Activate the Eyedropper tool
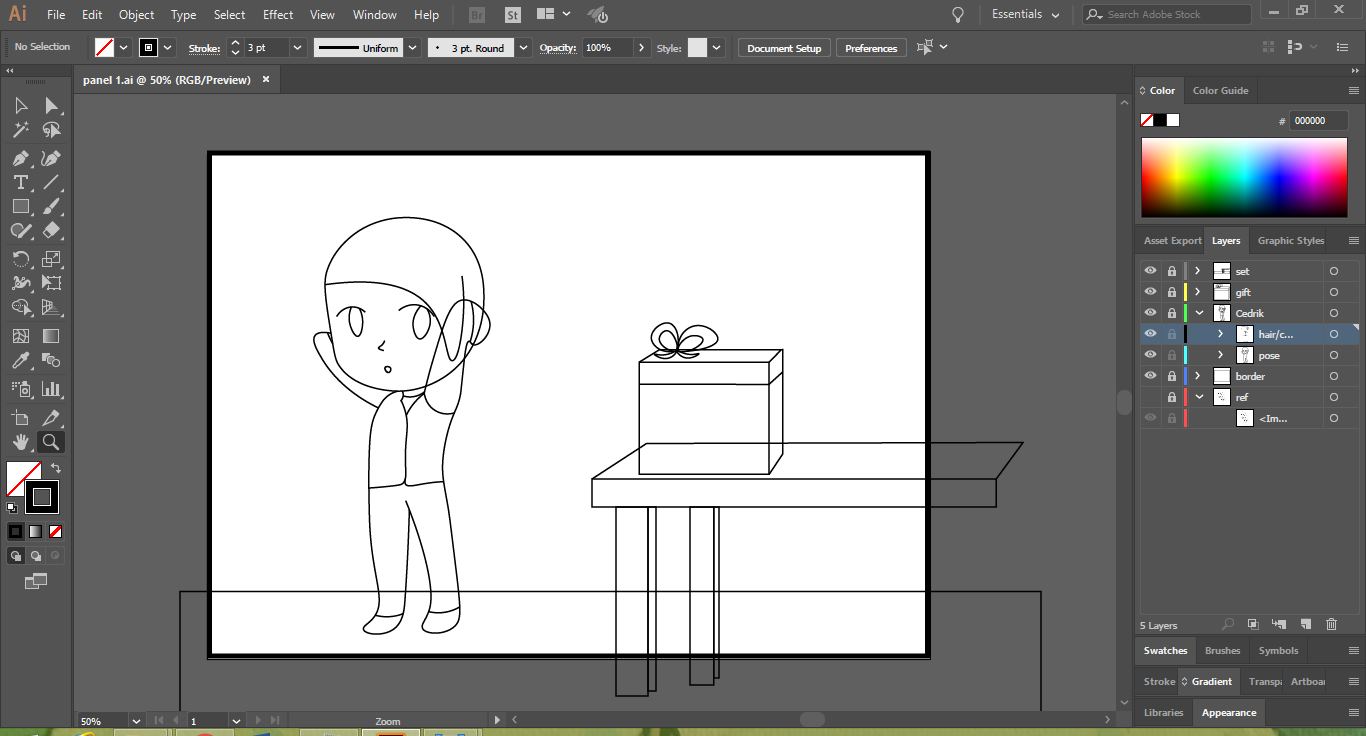This screenshot has width=1366, height=736. pos(20,361)
